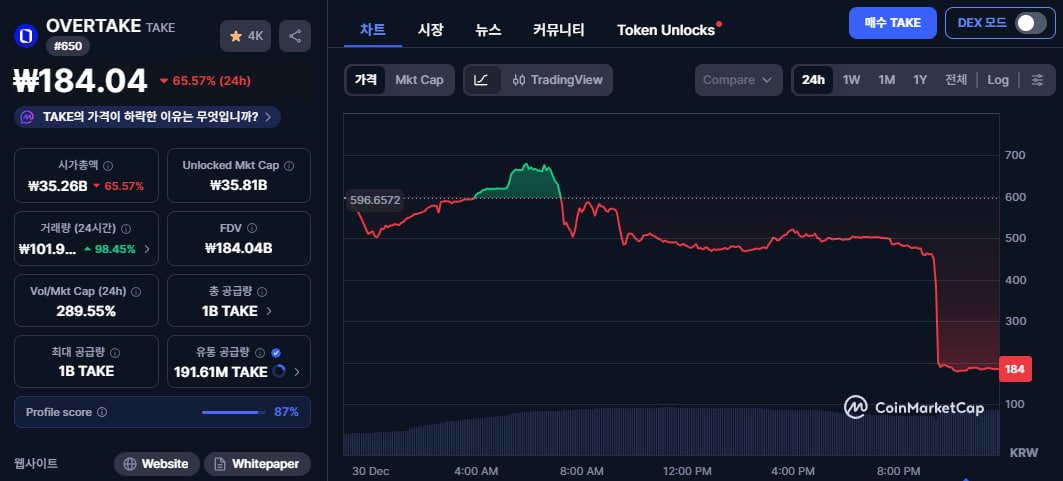This screenshot has width=1063, height=481.
Task: Open the Compare dropdown
Action: [738, 80]
